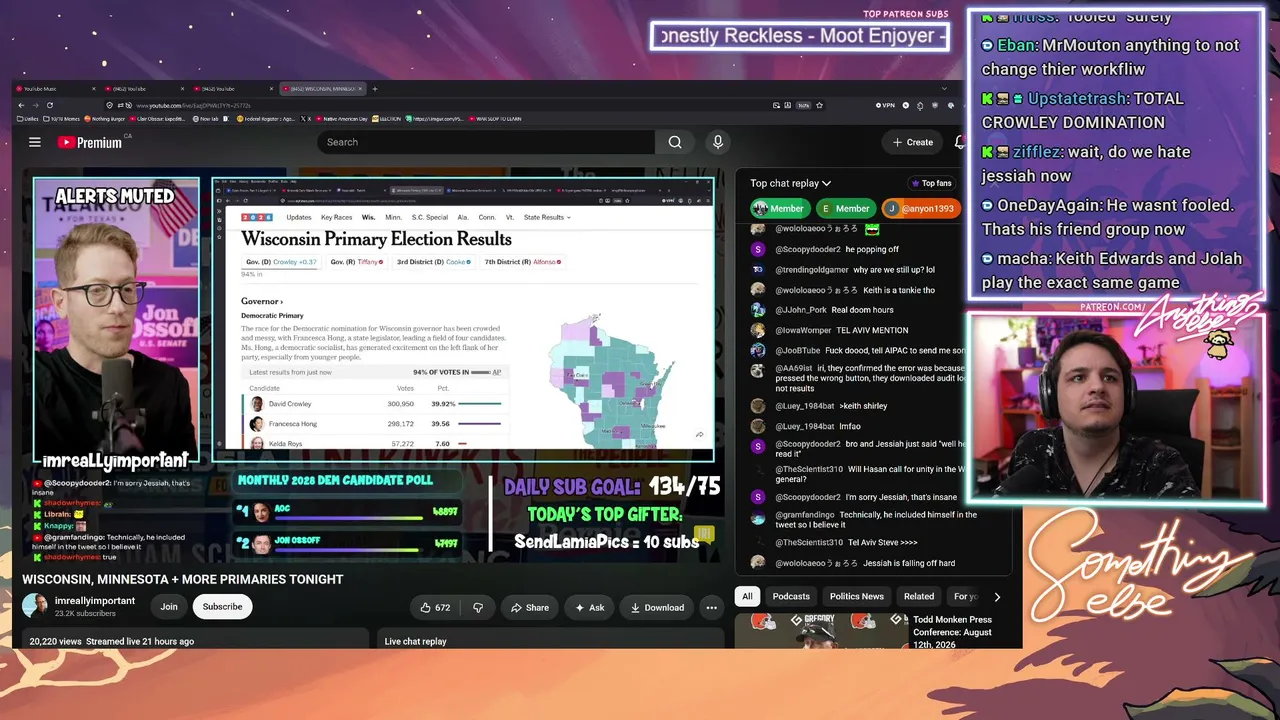Screen dimensions: 1280x720
Task: Open trendingoldgamer's avatar in chat
Action: 758,270
